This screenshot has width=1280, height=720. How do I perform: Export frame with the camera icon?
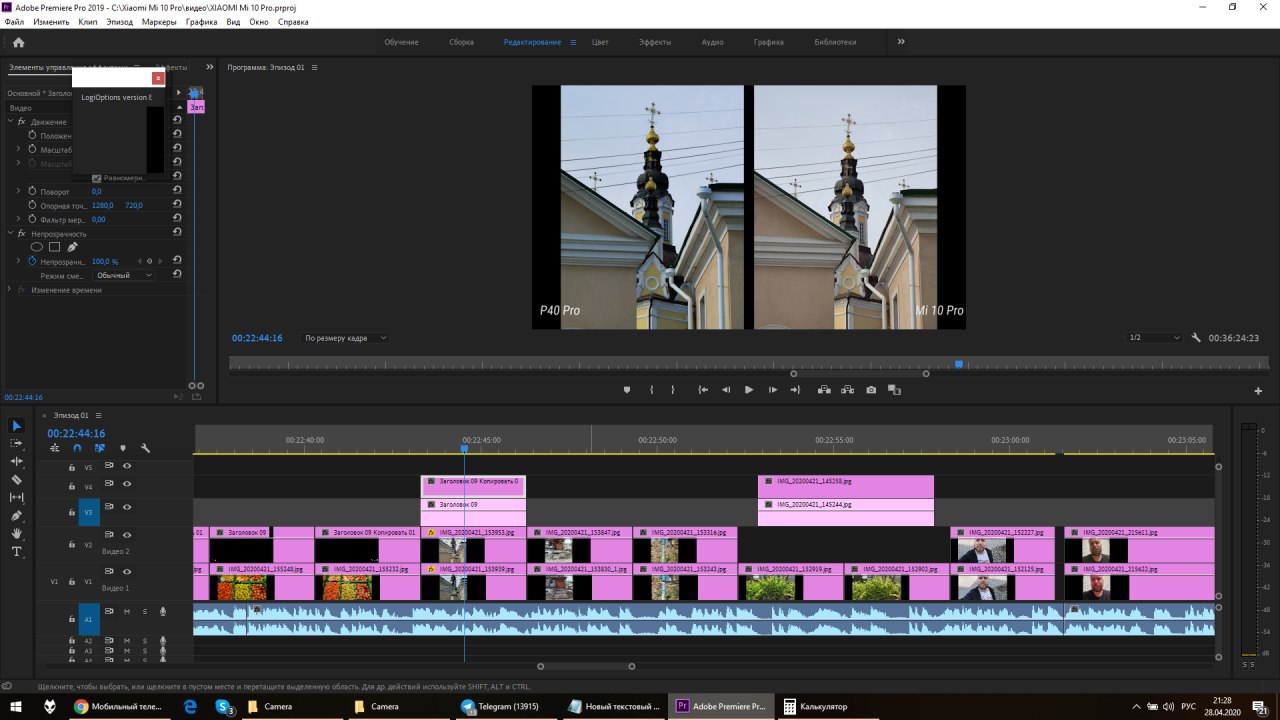click(x=871, y=390)
